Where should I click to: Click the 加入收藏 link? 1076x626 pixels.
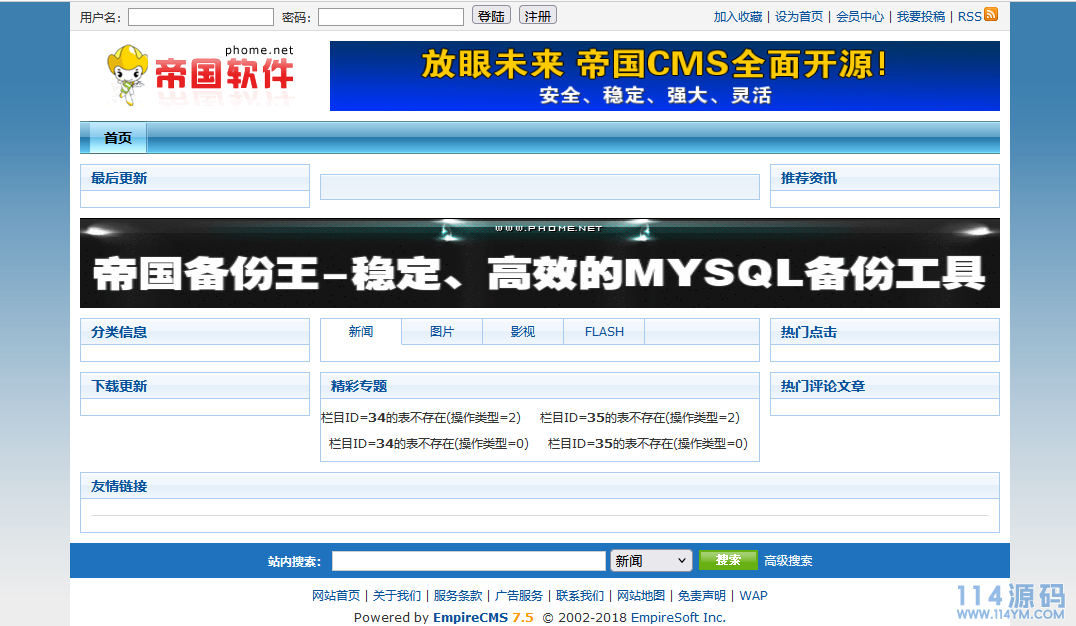click(738, 16)
